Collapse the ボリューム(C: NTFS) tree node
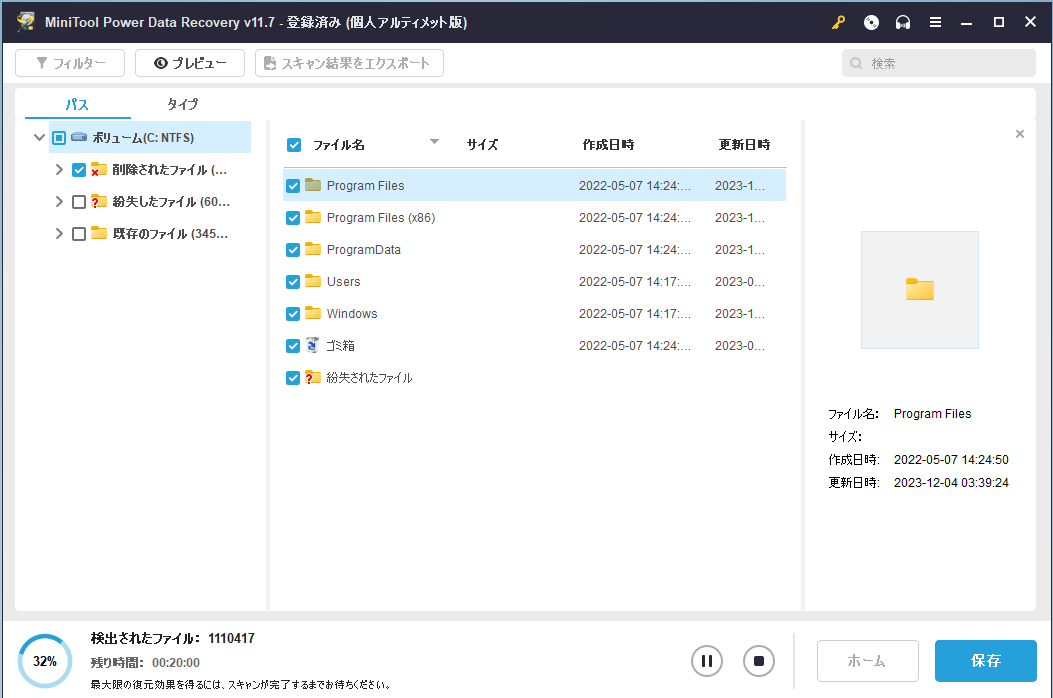1053x698 pixels. [x=39, y=137]
